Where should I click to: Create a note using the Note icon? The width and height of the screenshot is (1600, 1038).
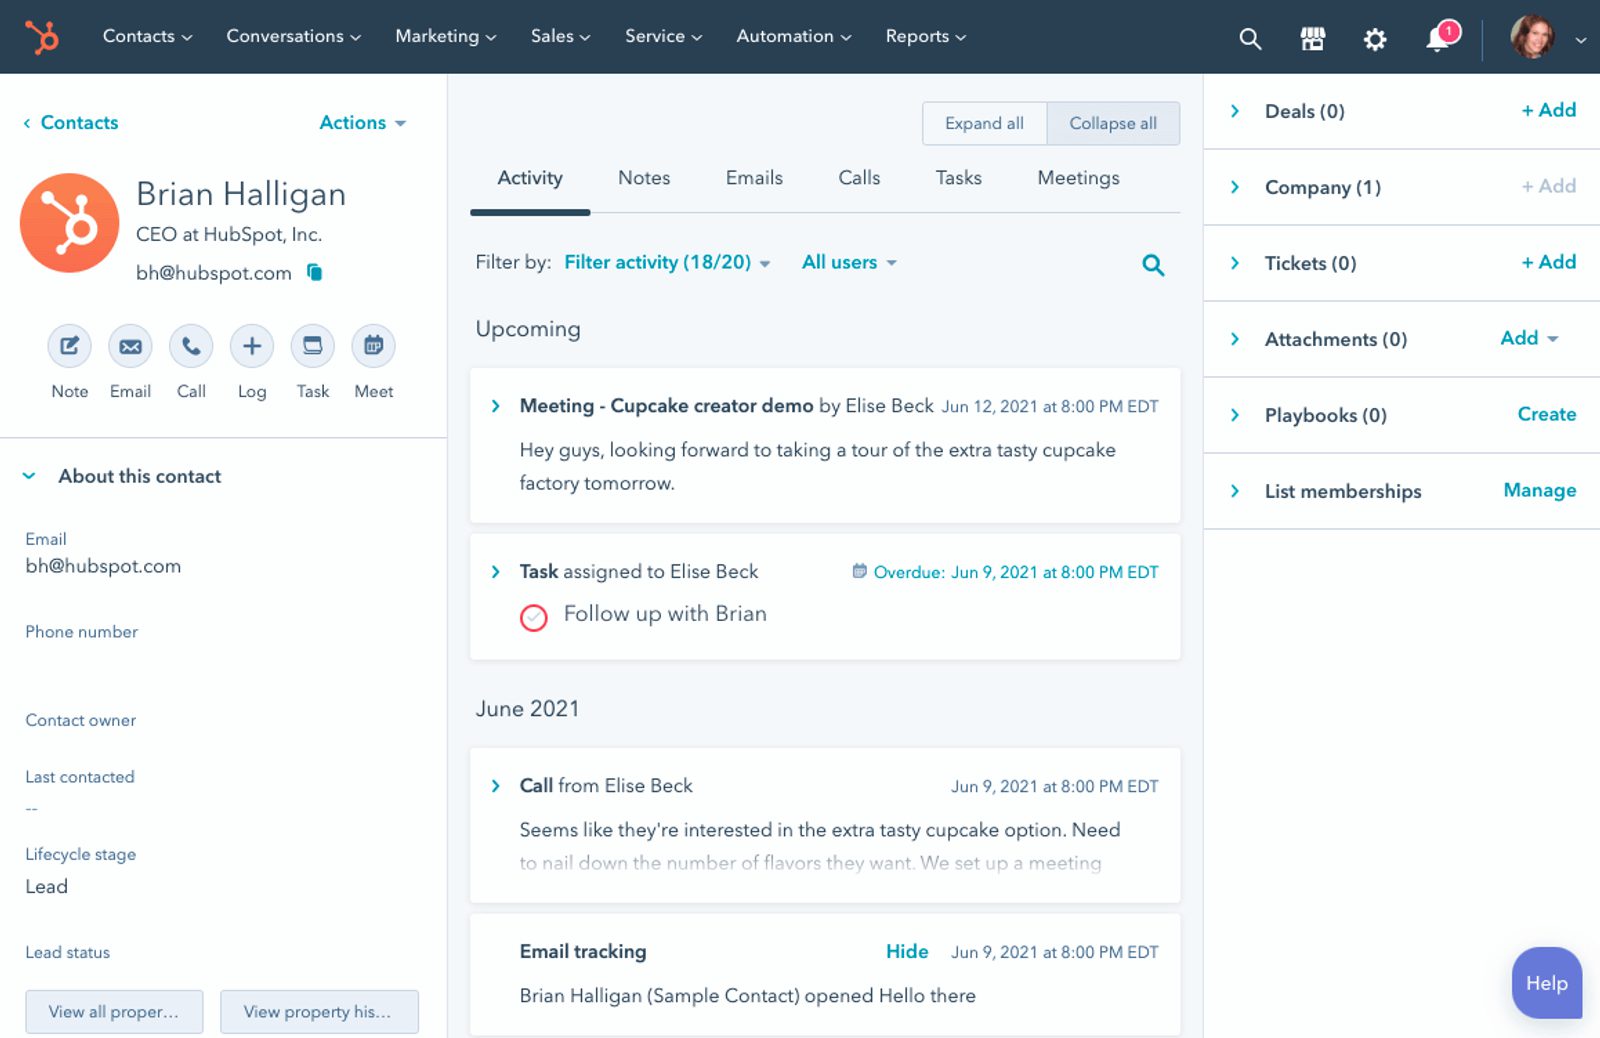(x=68, y=346)
